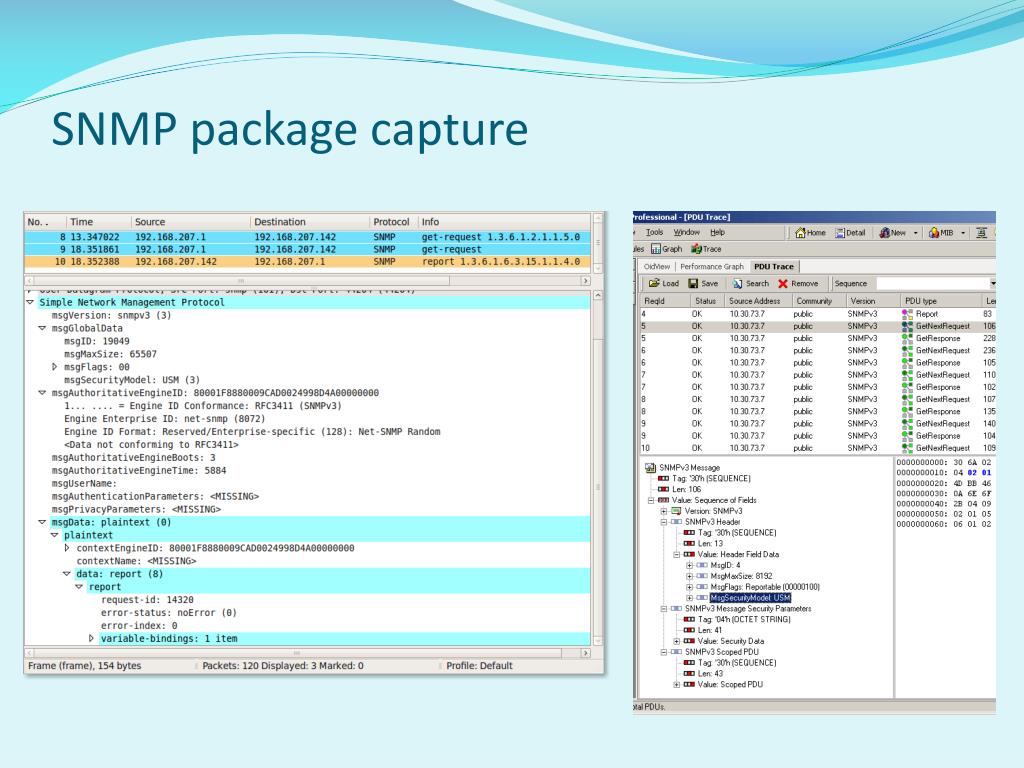The height and width of the screenshot is (768, 1024).
Task: Switch to the Performance Graph tab
Action: point(712,266)
